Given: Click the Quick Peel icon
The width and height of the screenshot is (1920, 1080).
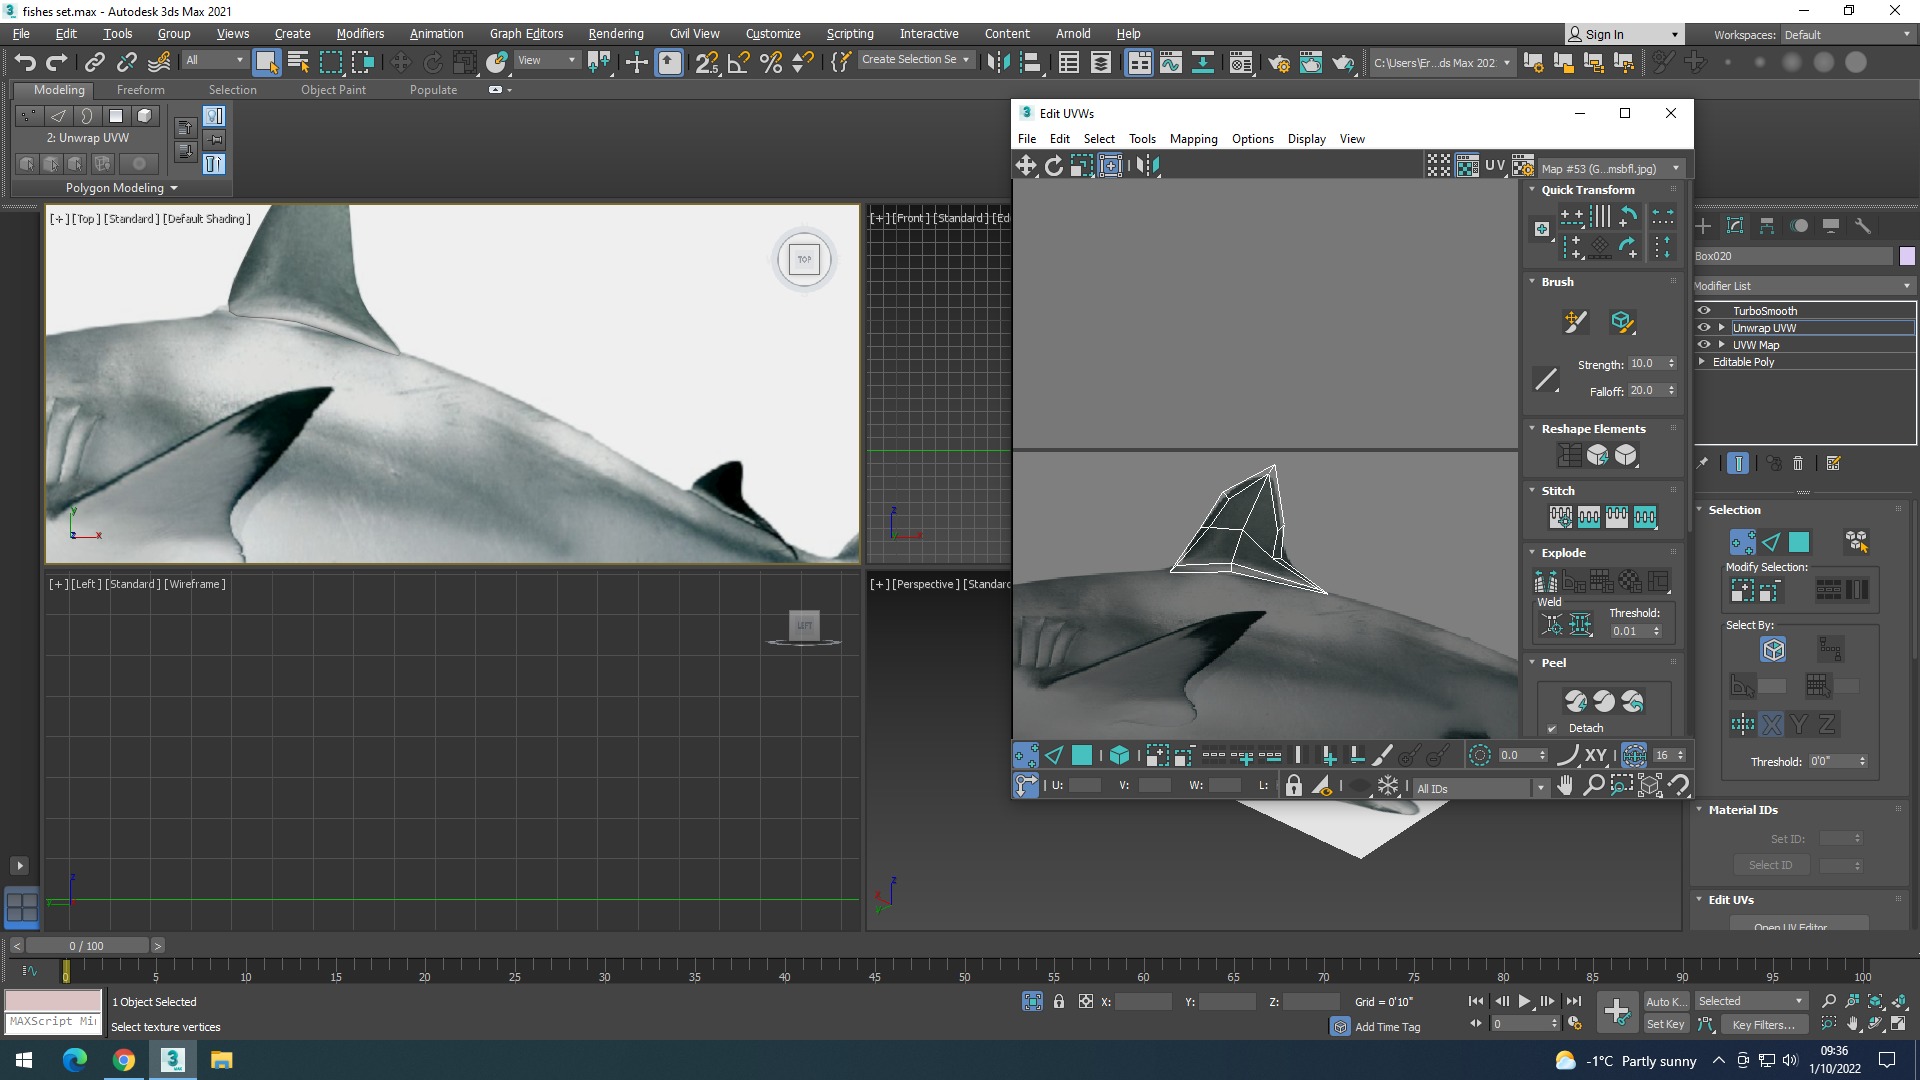Looking at the screenshot, I should (x=1576, y=701).
